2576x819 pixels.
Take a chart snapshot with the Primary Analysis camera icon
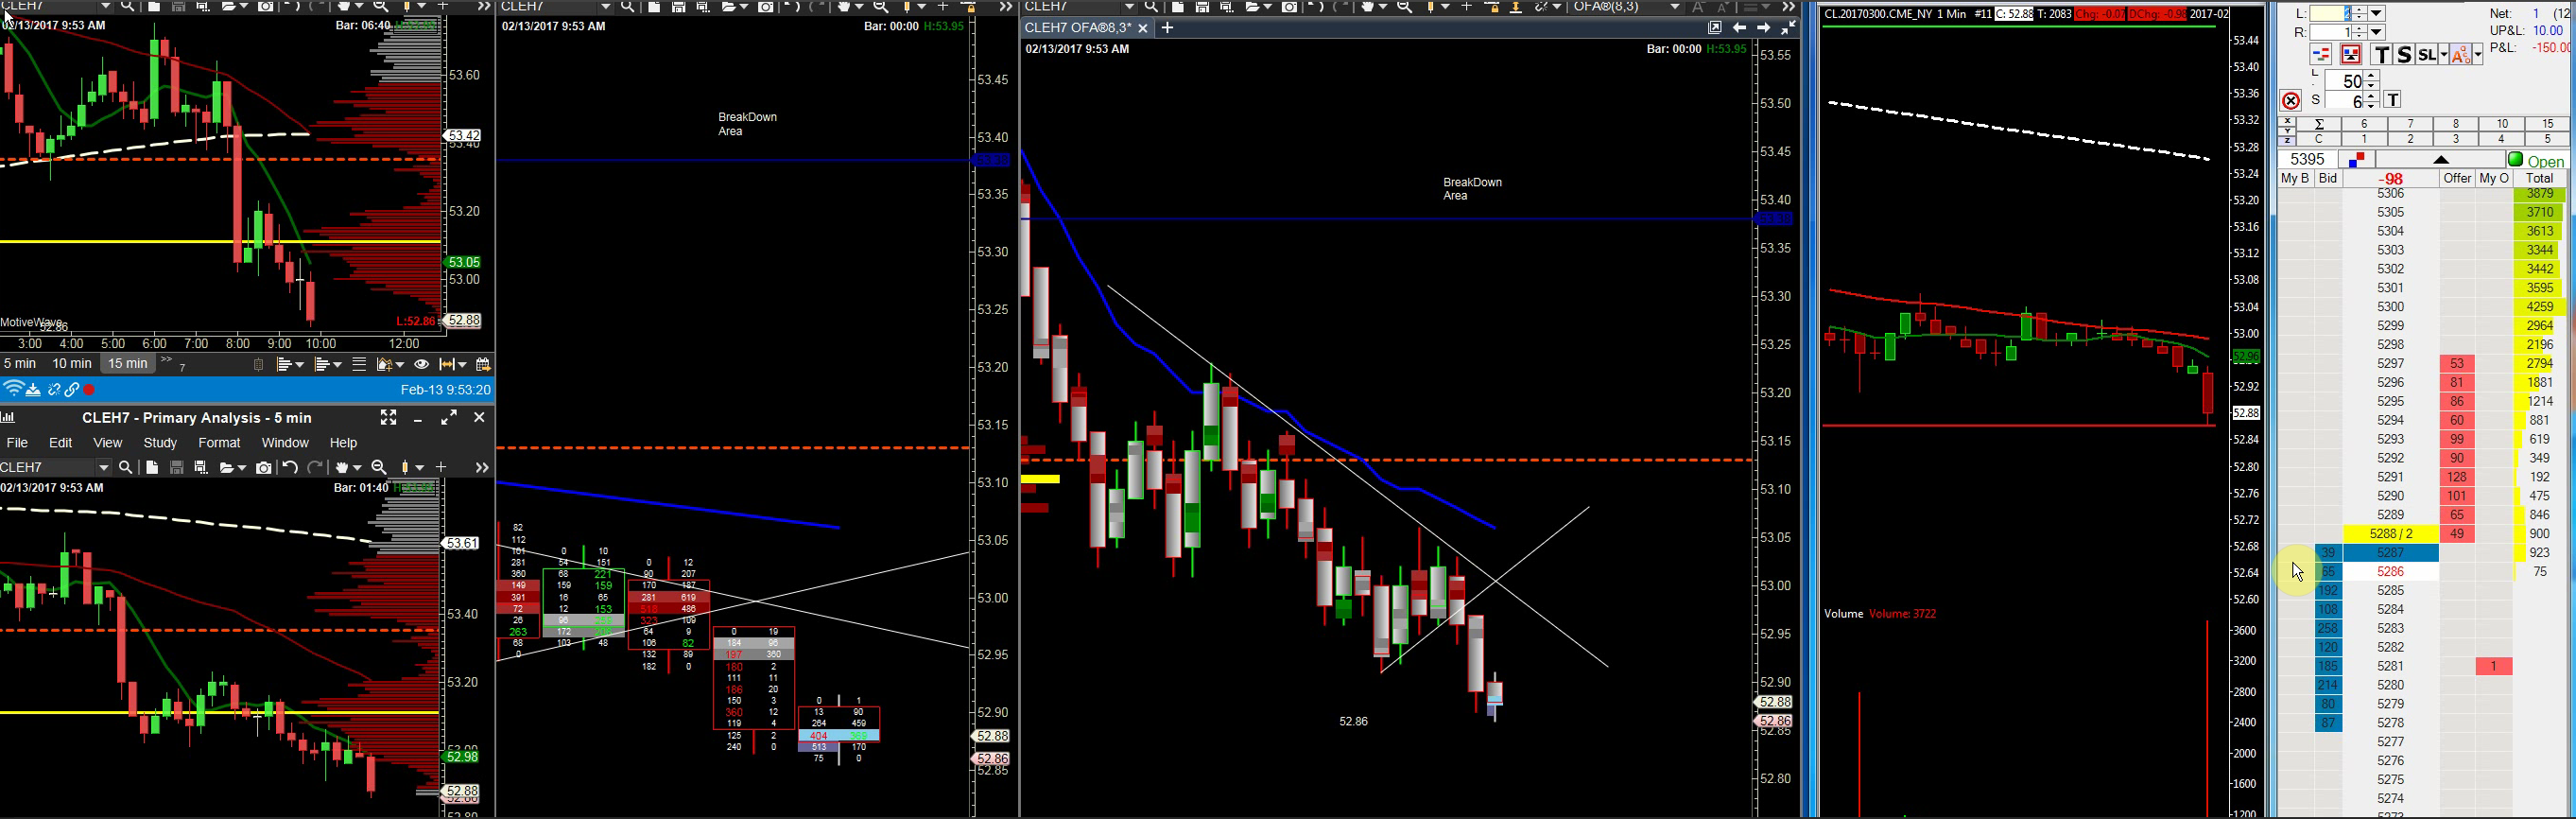tap(264, 467)
